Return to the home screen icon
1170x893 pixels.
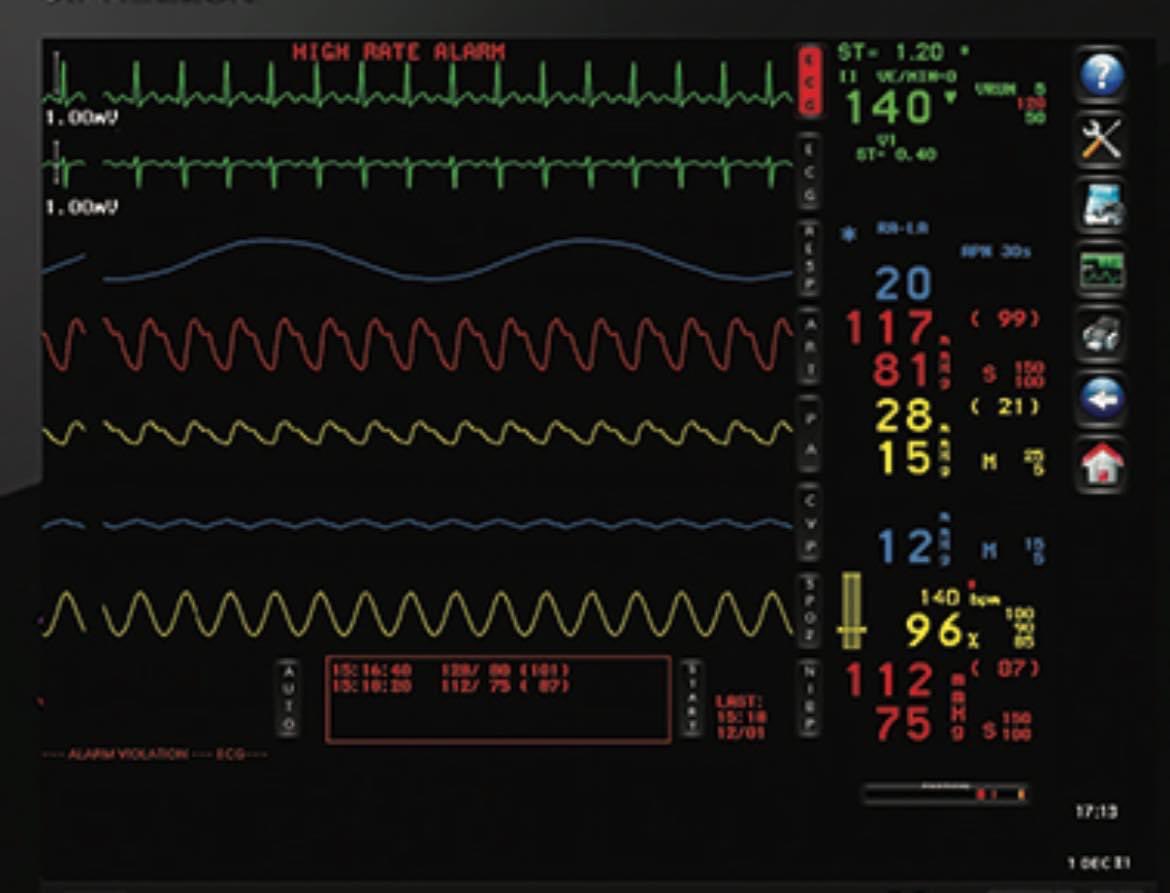point(1101,465)
